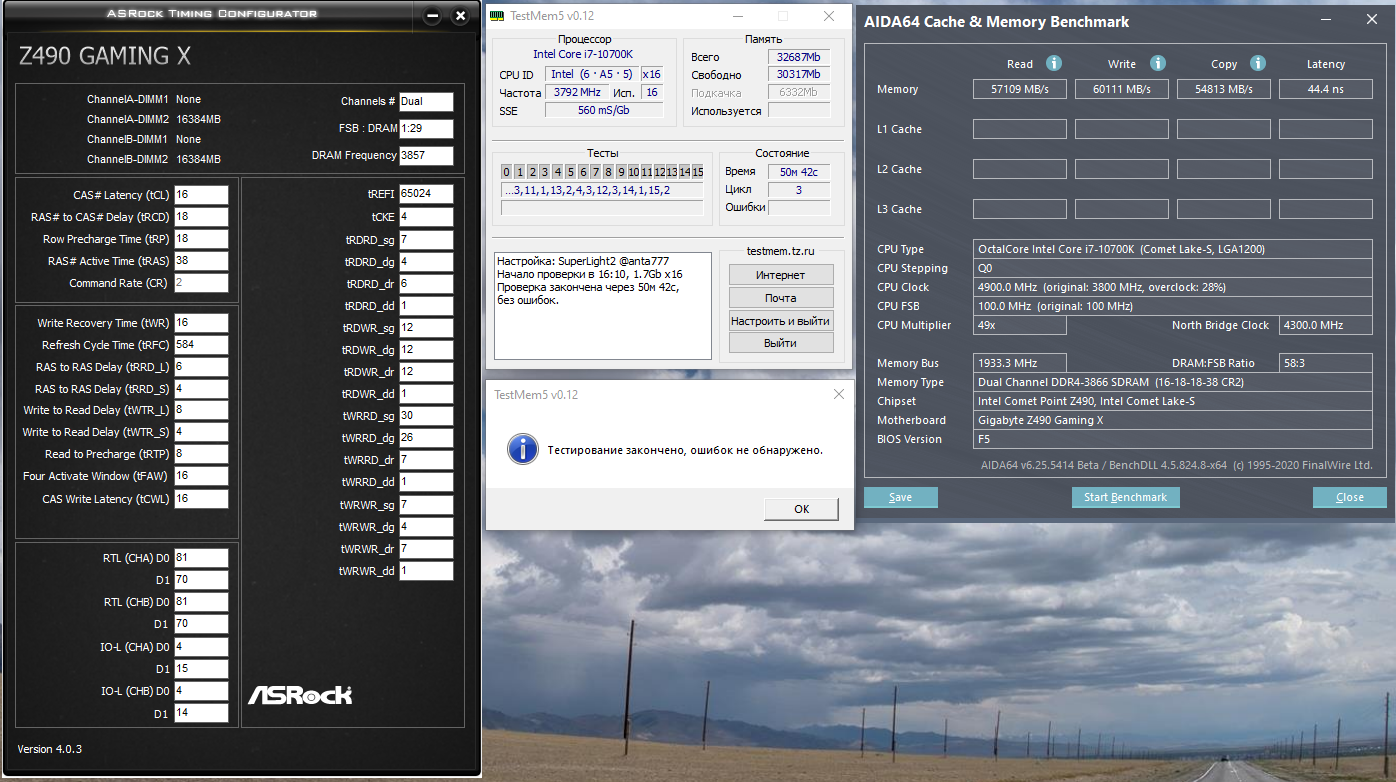The height and width of the screenshot is (782, 1396).
Task: Focus the CAS Write Latency (tCWL) field
Action: point(201,499)
